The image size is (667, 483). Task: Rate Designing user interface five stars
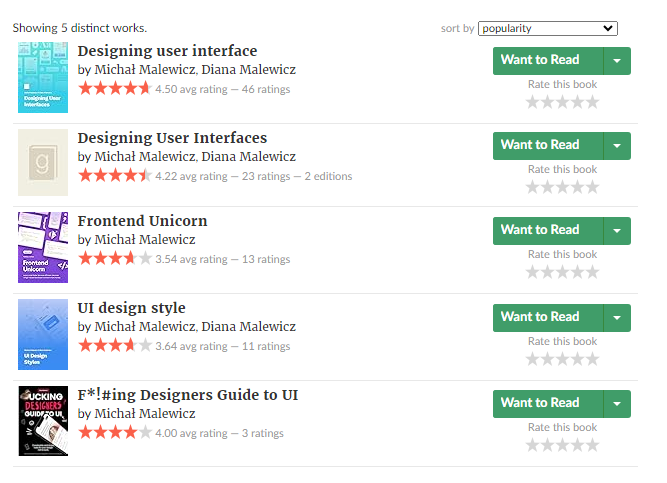592,102
